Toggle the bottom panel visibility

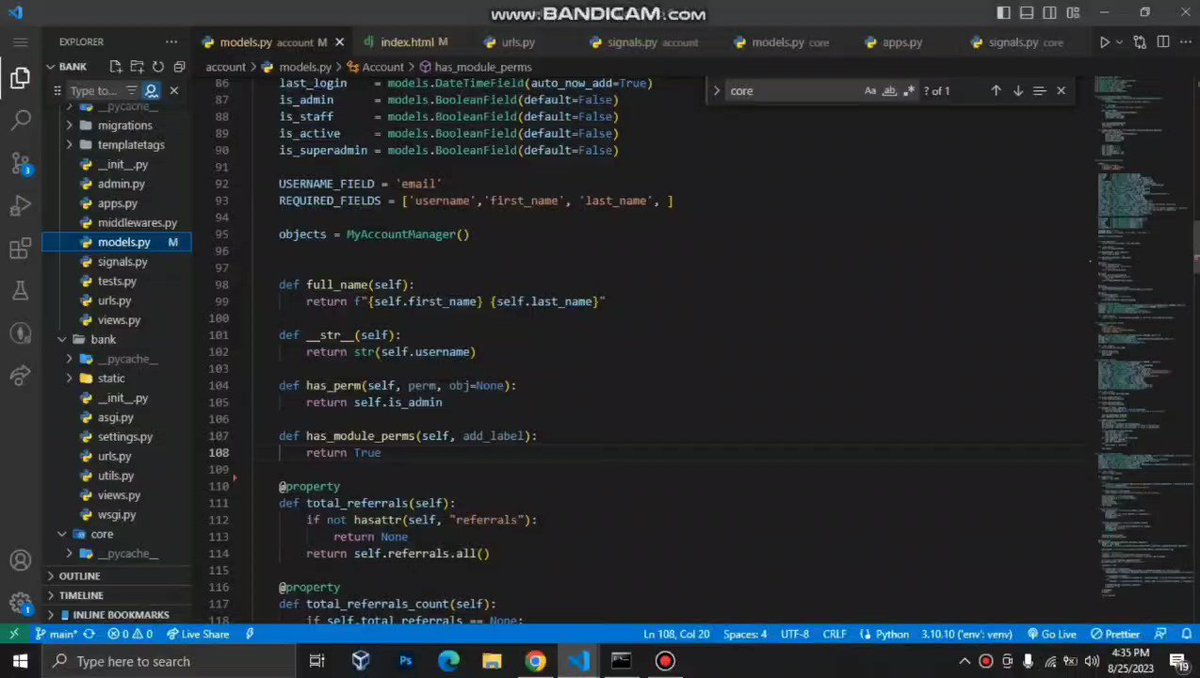coord(1025,13)
